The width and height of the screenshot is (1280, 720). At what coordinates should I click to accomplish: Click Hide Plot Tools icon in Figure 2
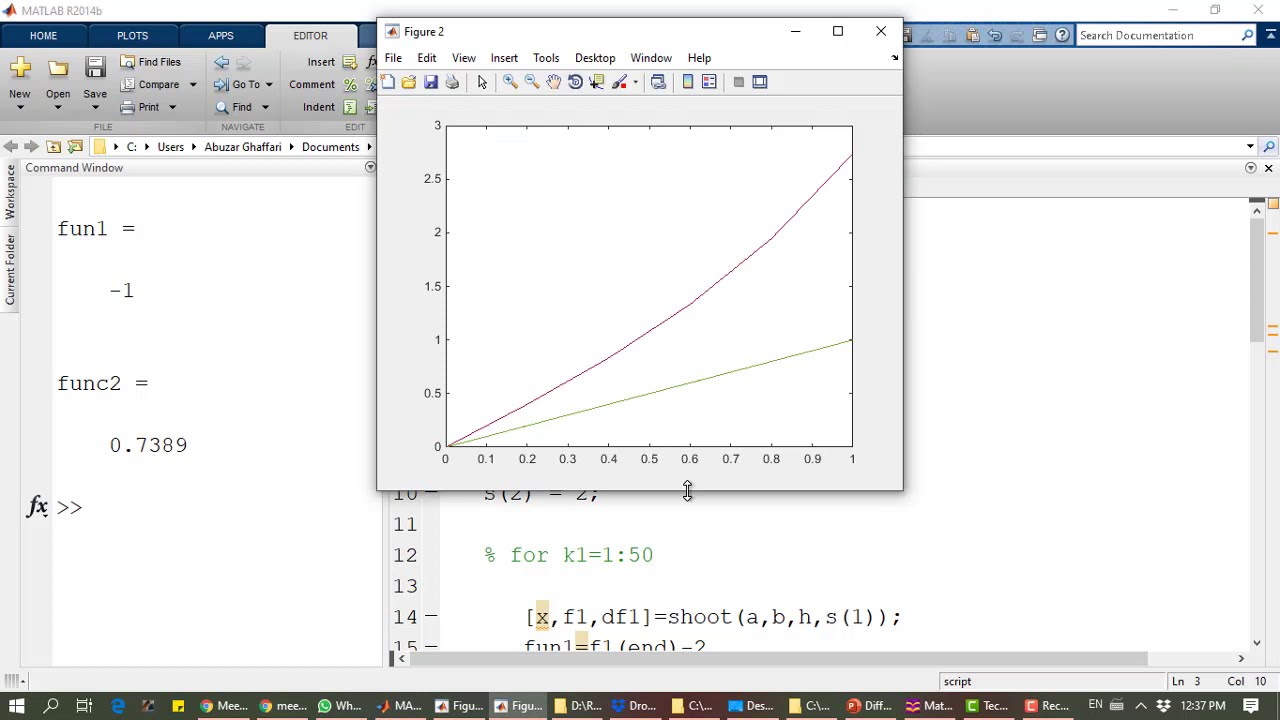click(738, 82)
